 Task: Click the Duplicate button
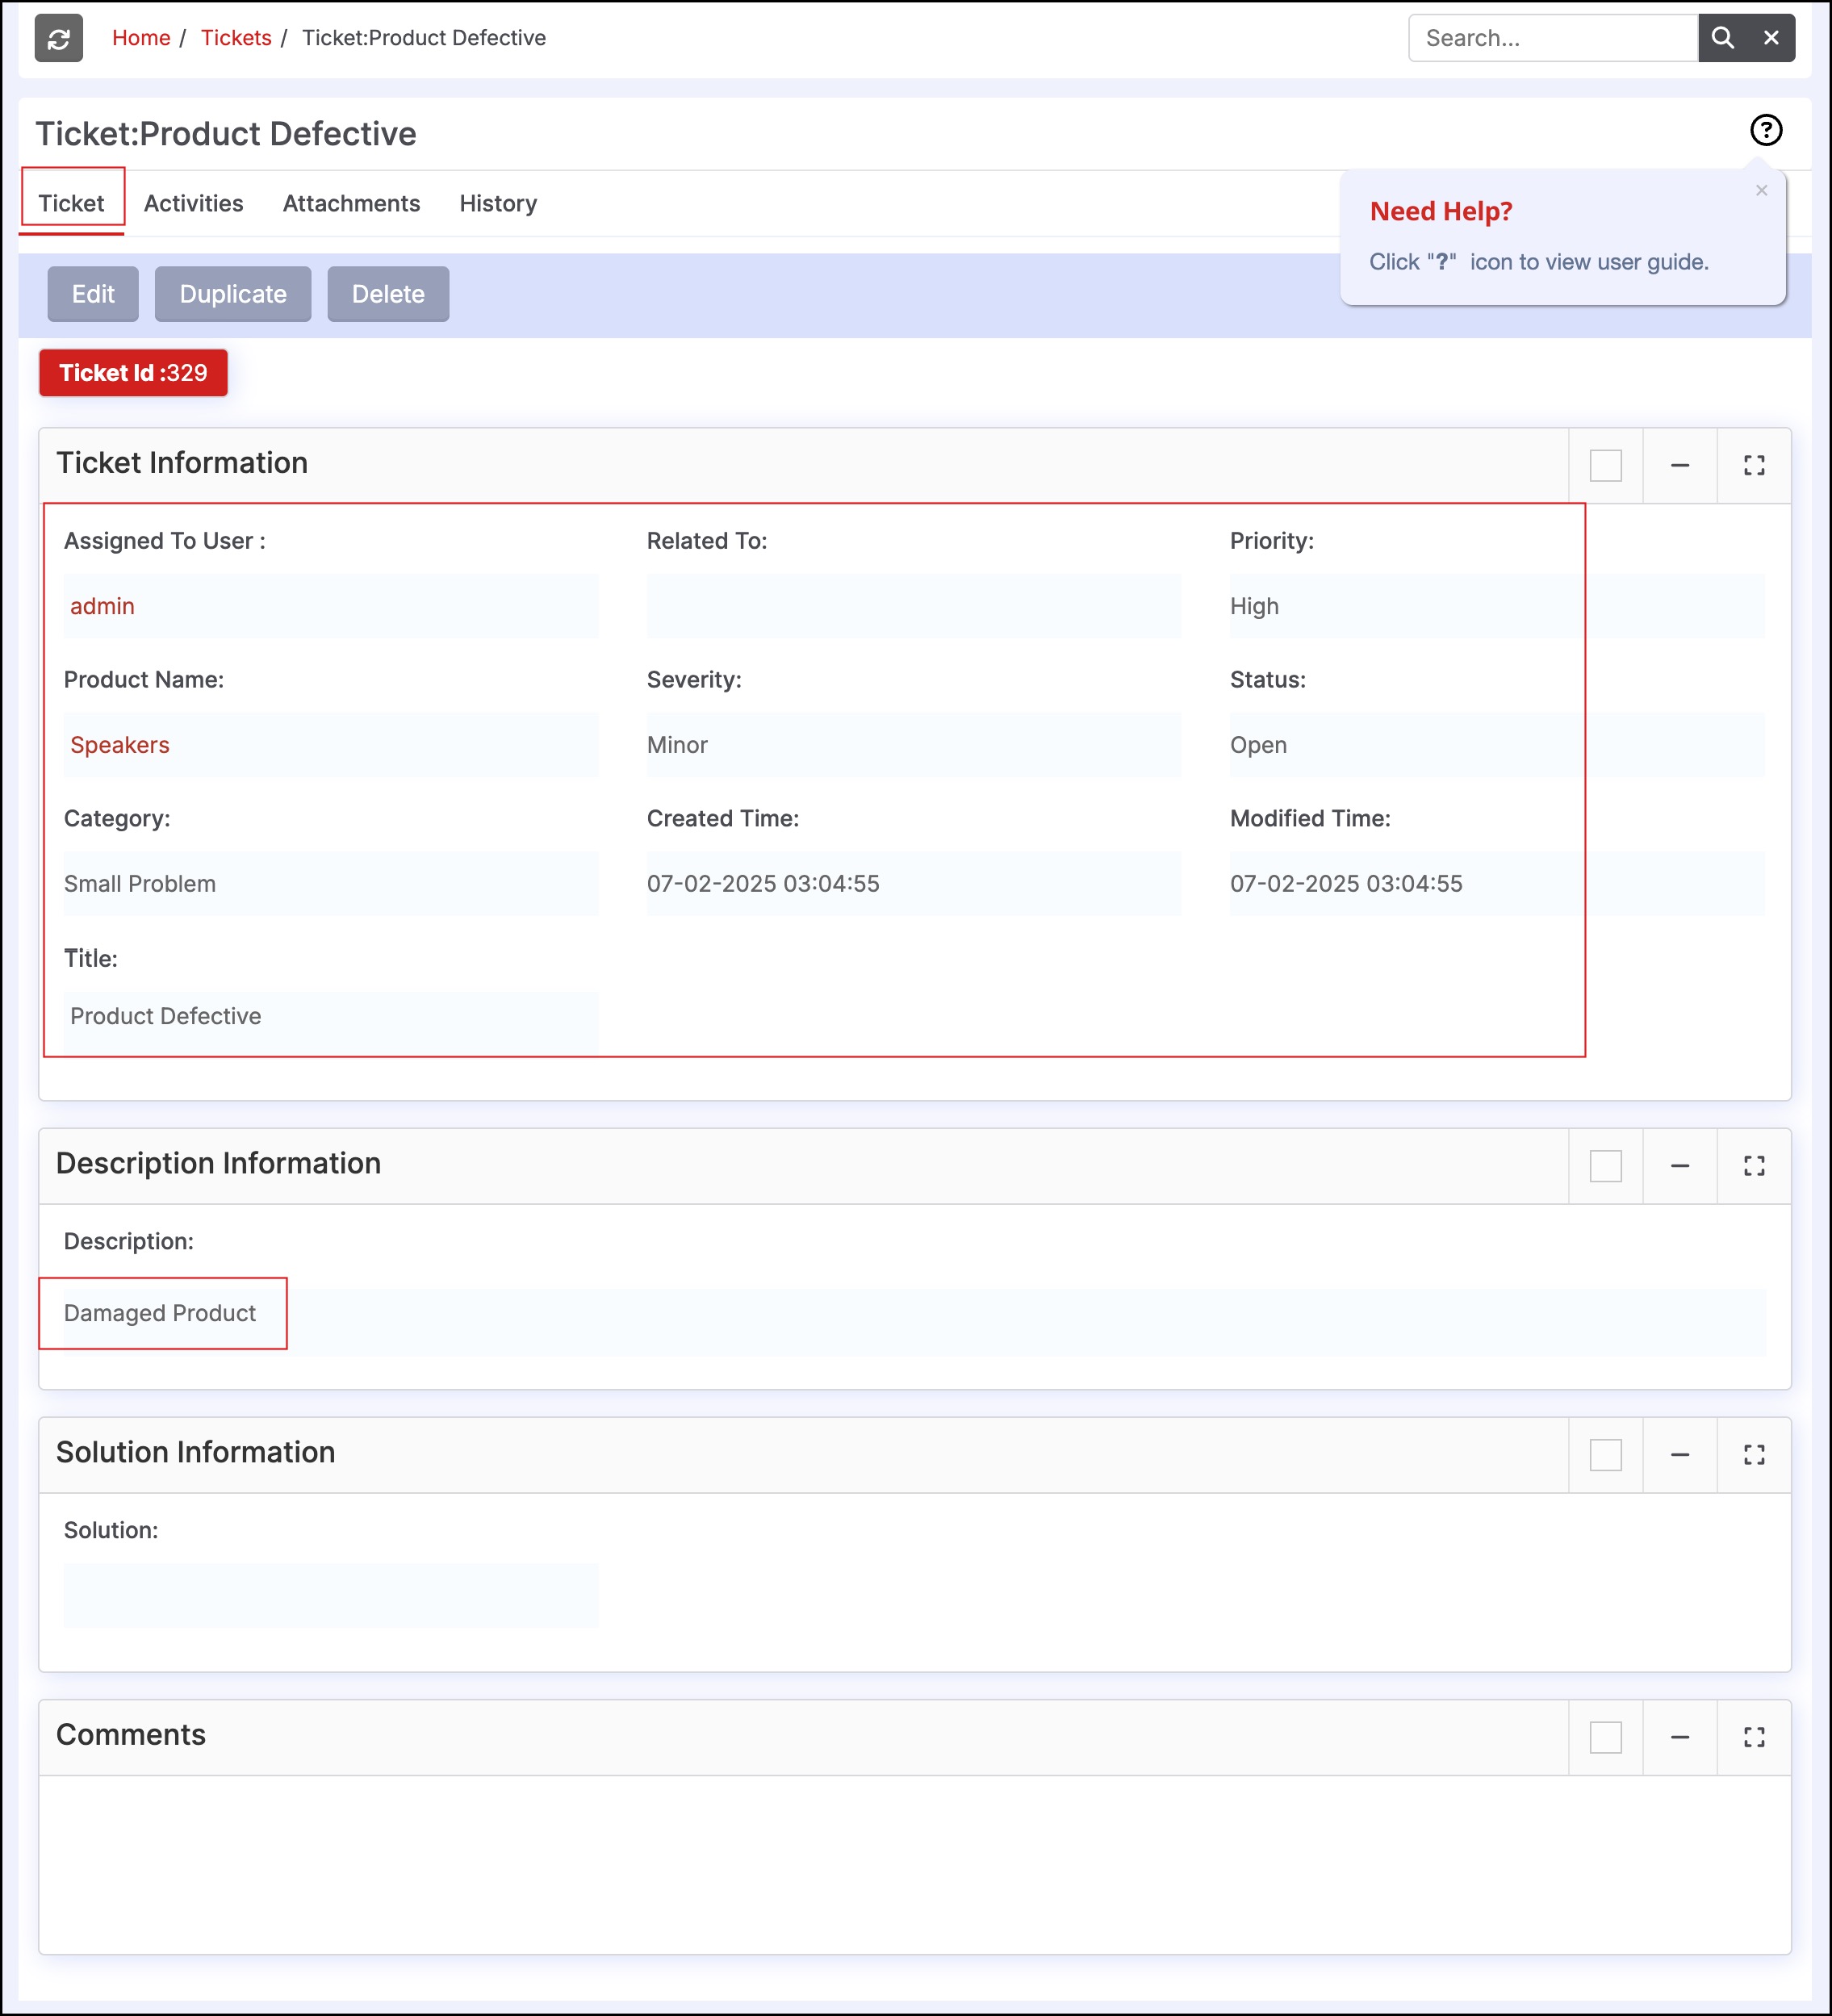[x=233, y=294]
